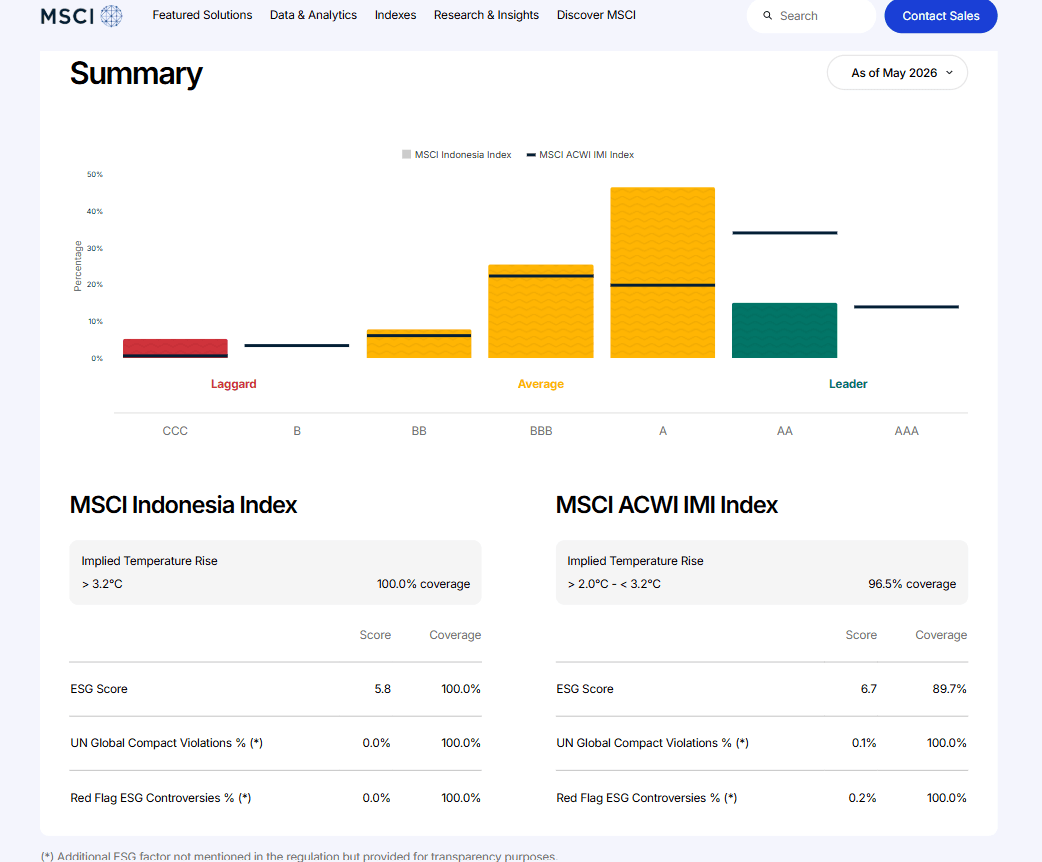Click ACWI UN Global Compact value 0.1%
Image resolution: width=1042 pixels, height=862 pixels.
(x=864, y=742)
